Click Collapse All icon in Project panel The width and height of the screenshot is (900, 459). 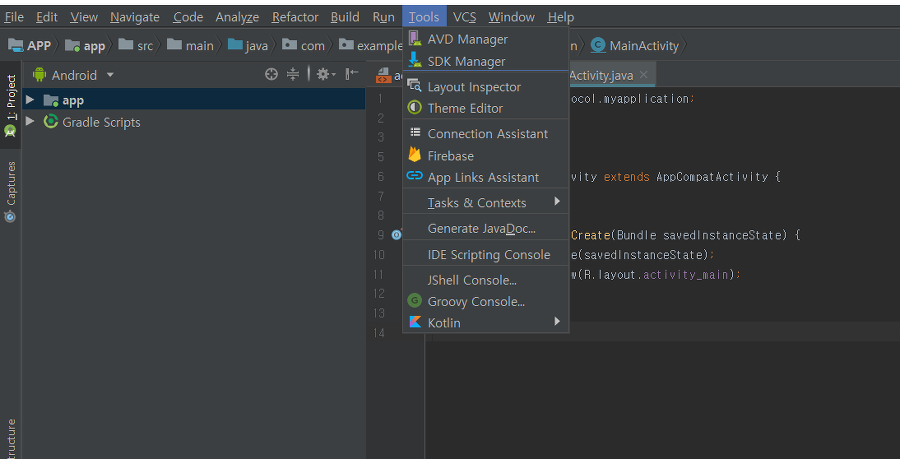tap(293, 74)
